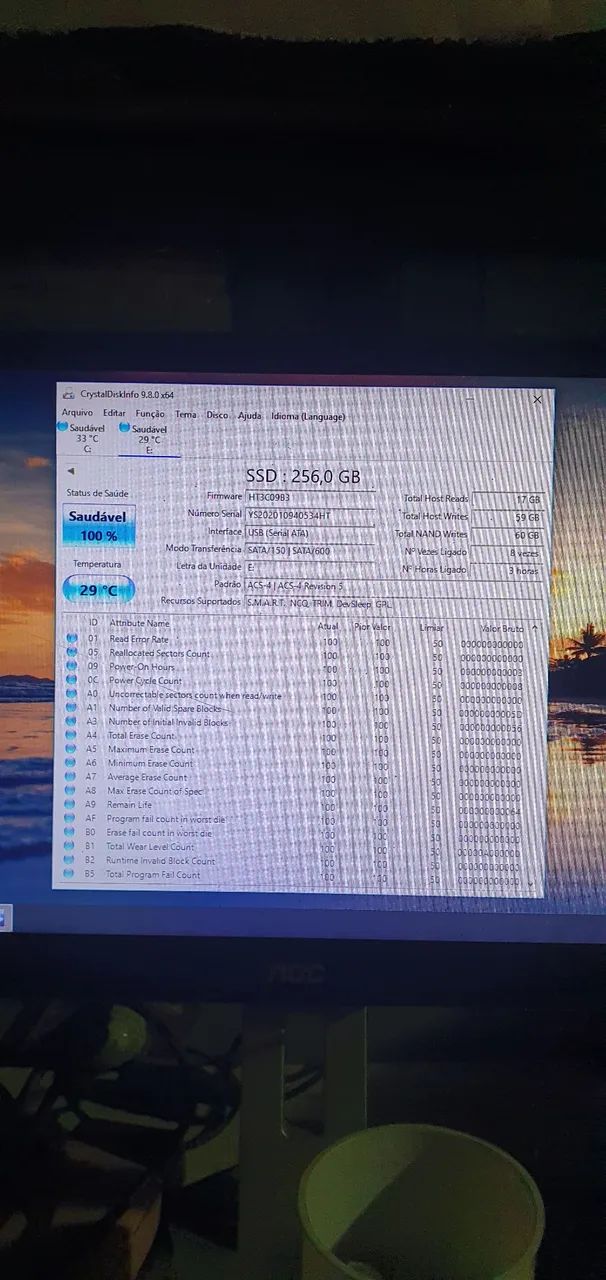Select the Remain Life attribute name
This screenshot has width=606, height=1280.
130,805
